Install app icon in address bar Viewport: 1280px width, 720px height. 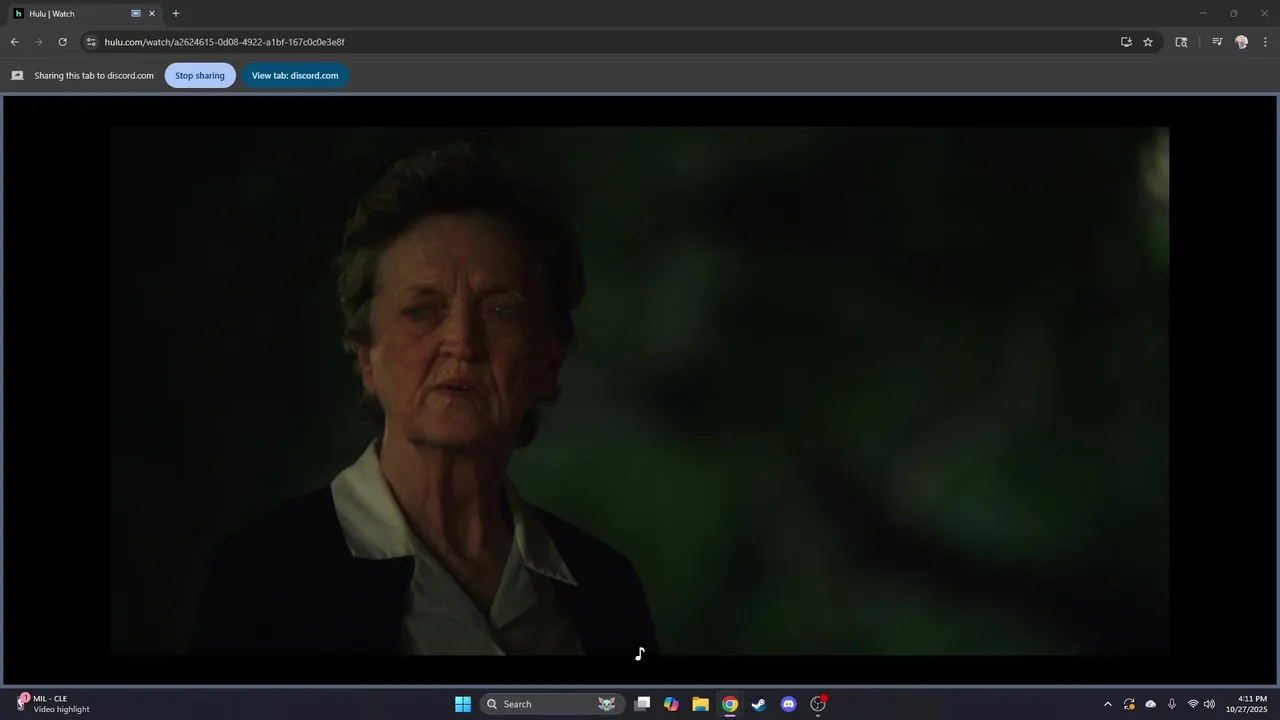[x=1126, y=42]
